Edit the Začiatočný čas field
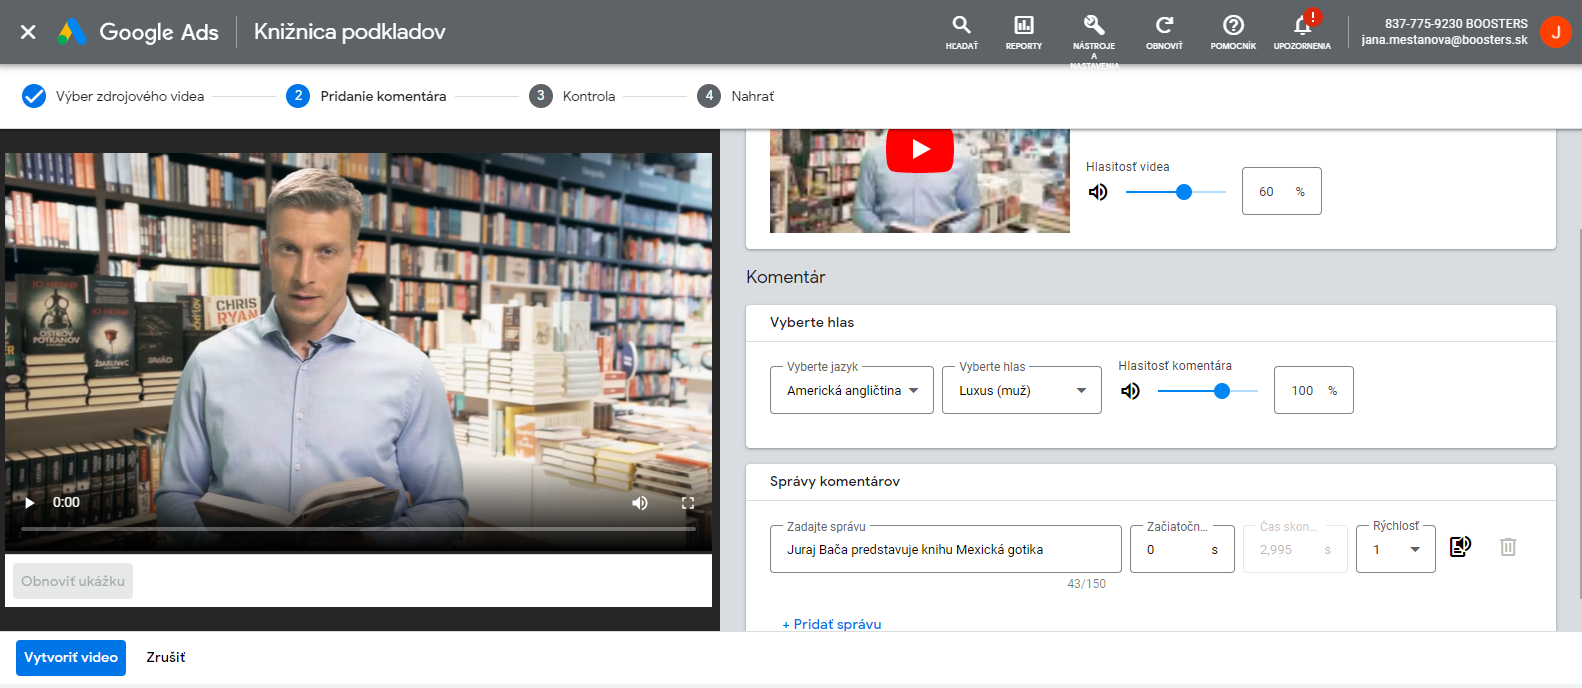 point(1182,549)
